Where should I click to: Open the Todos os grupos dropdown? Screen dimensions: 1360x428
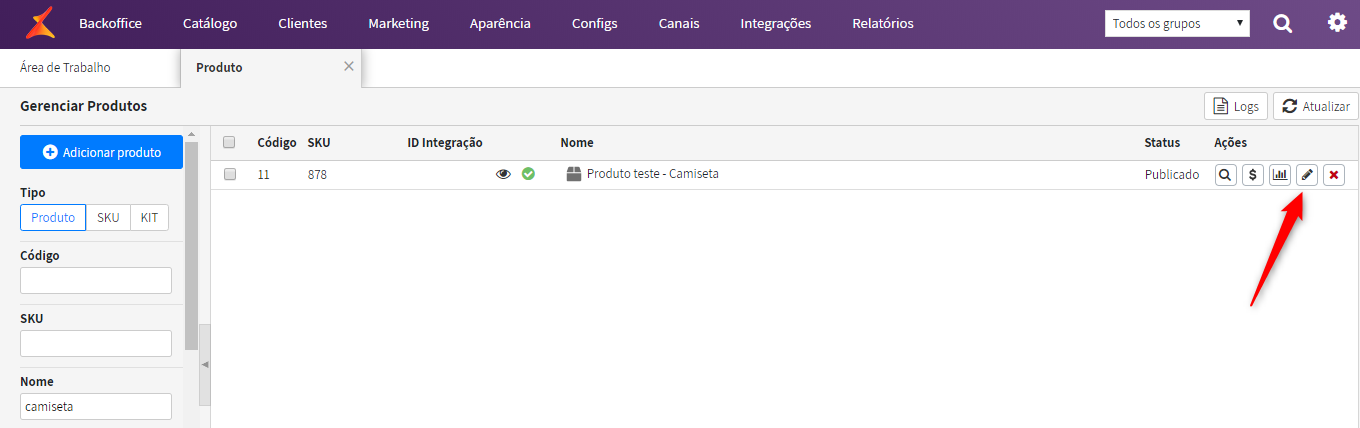click(x=1177, y=23)
